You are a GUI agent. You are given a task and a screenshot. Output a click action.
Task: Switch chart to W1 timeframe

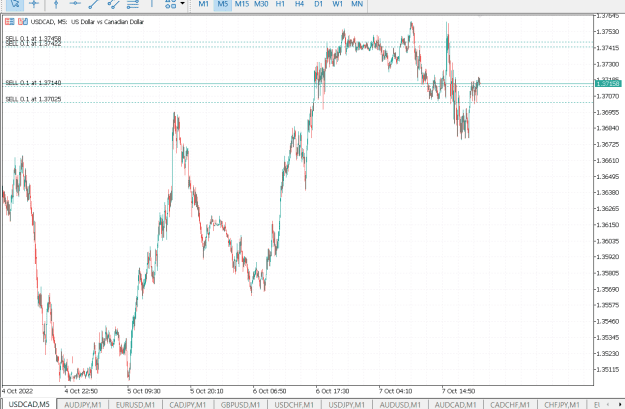(338, 4)
